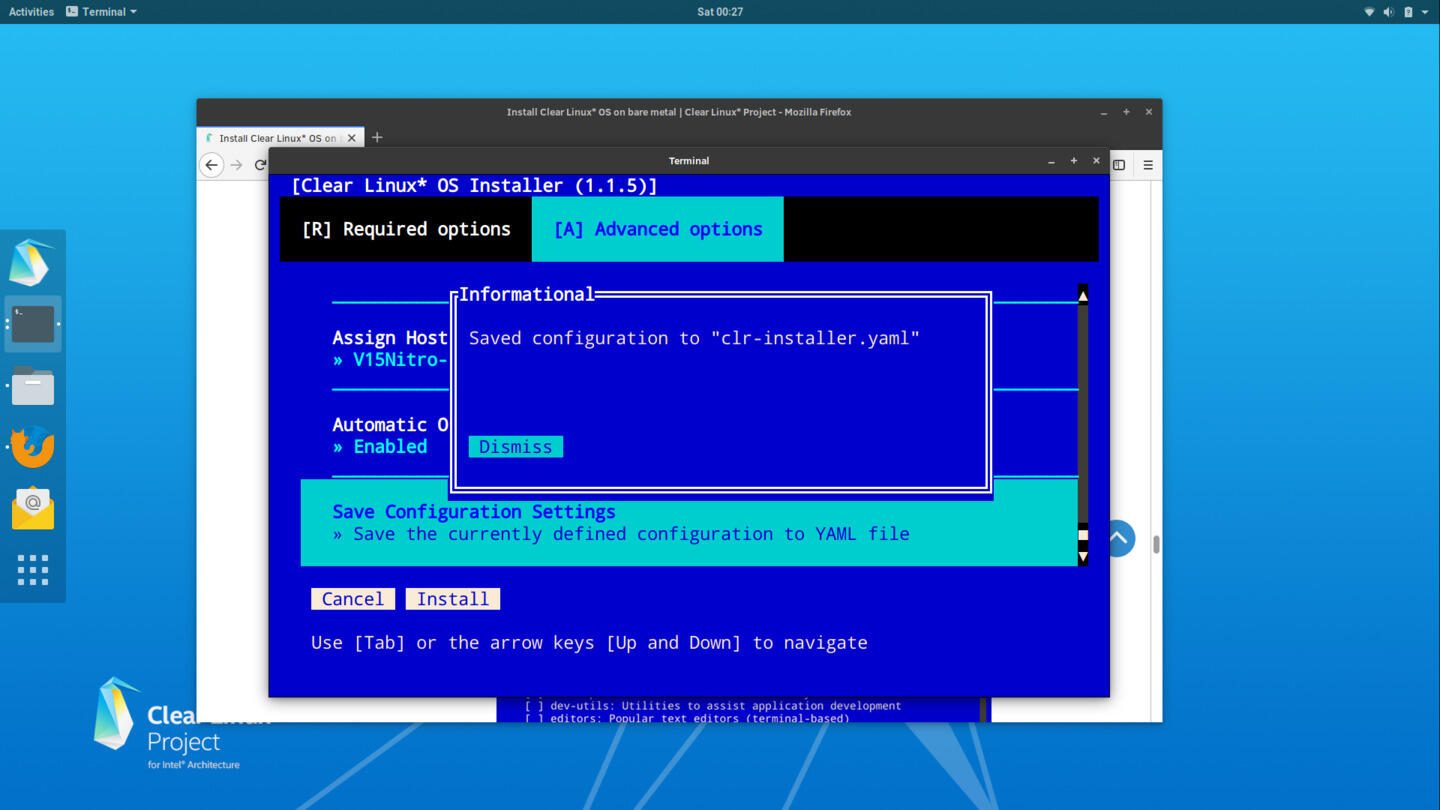Image resolution: width=1440 pixels, height=810 pixels.
Task: Open the Files manager in dock
Action: click(x=32, y=386)
